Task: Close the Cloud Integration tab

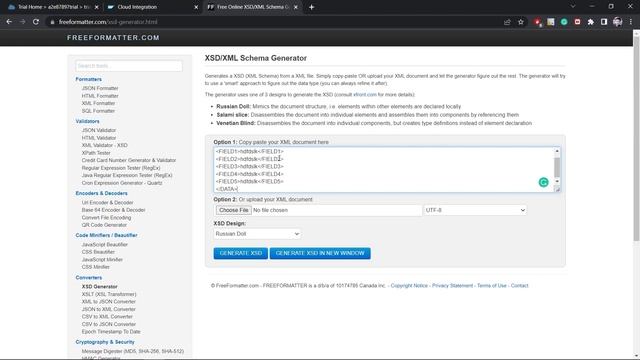Action: (196, 7)
